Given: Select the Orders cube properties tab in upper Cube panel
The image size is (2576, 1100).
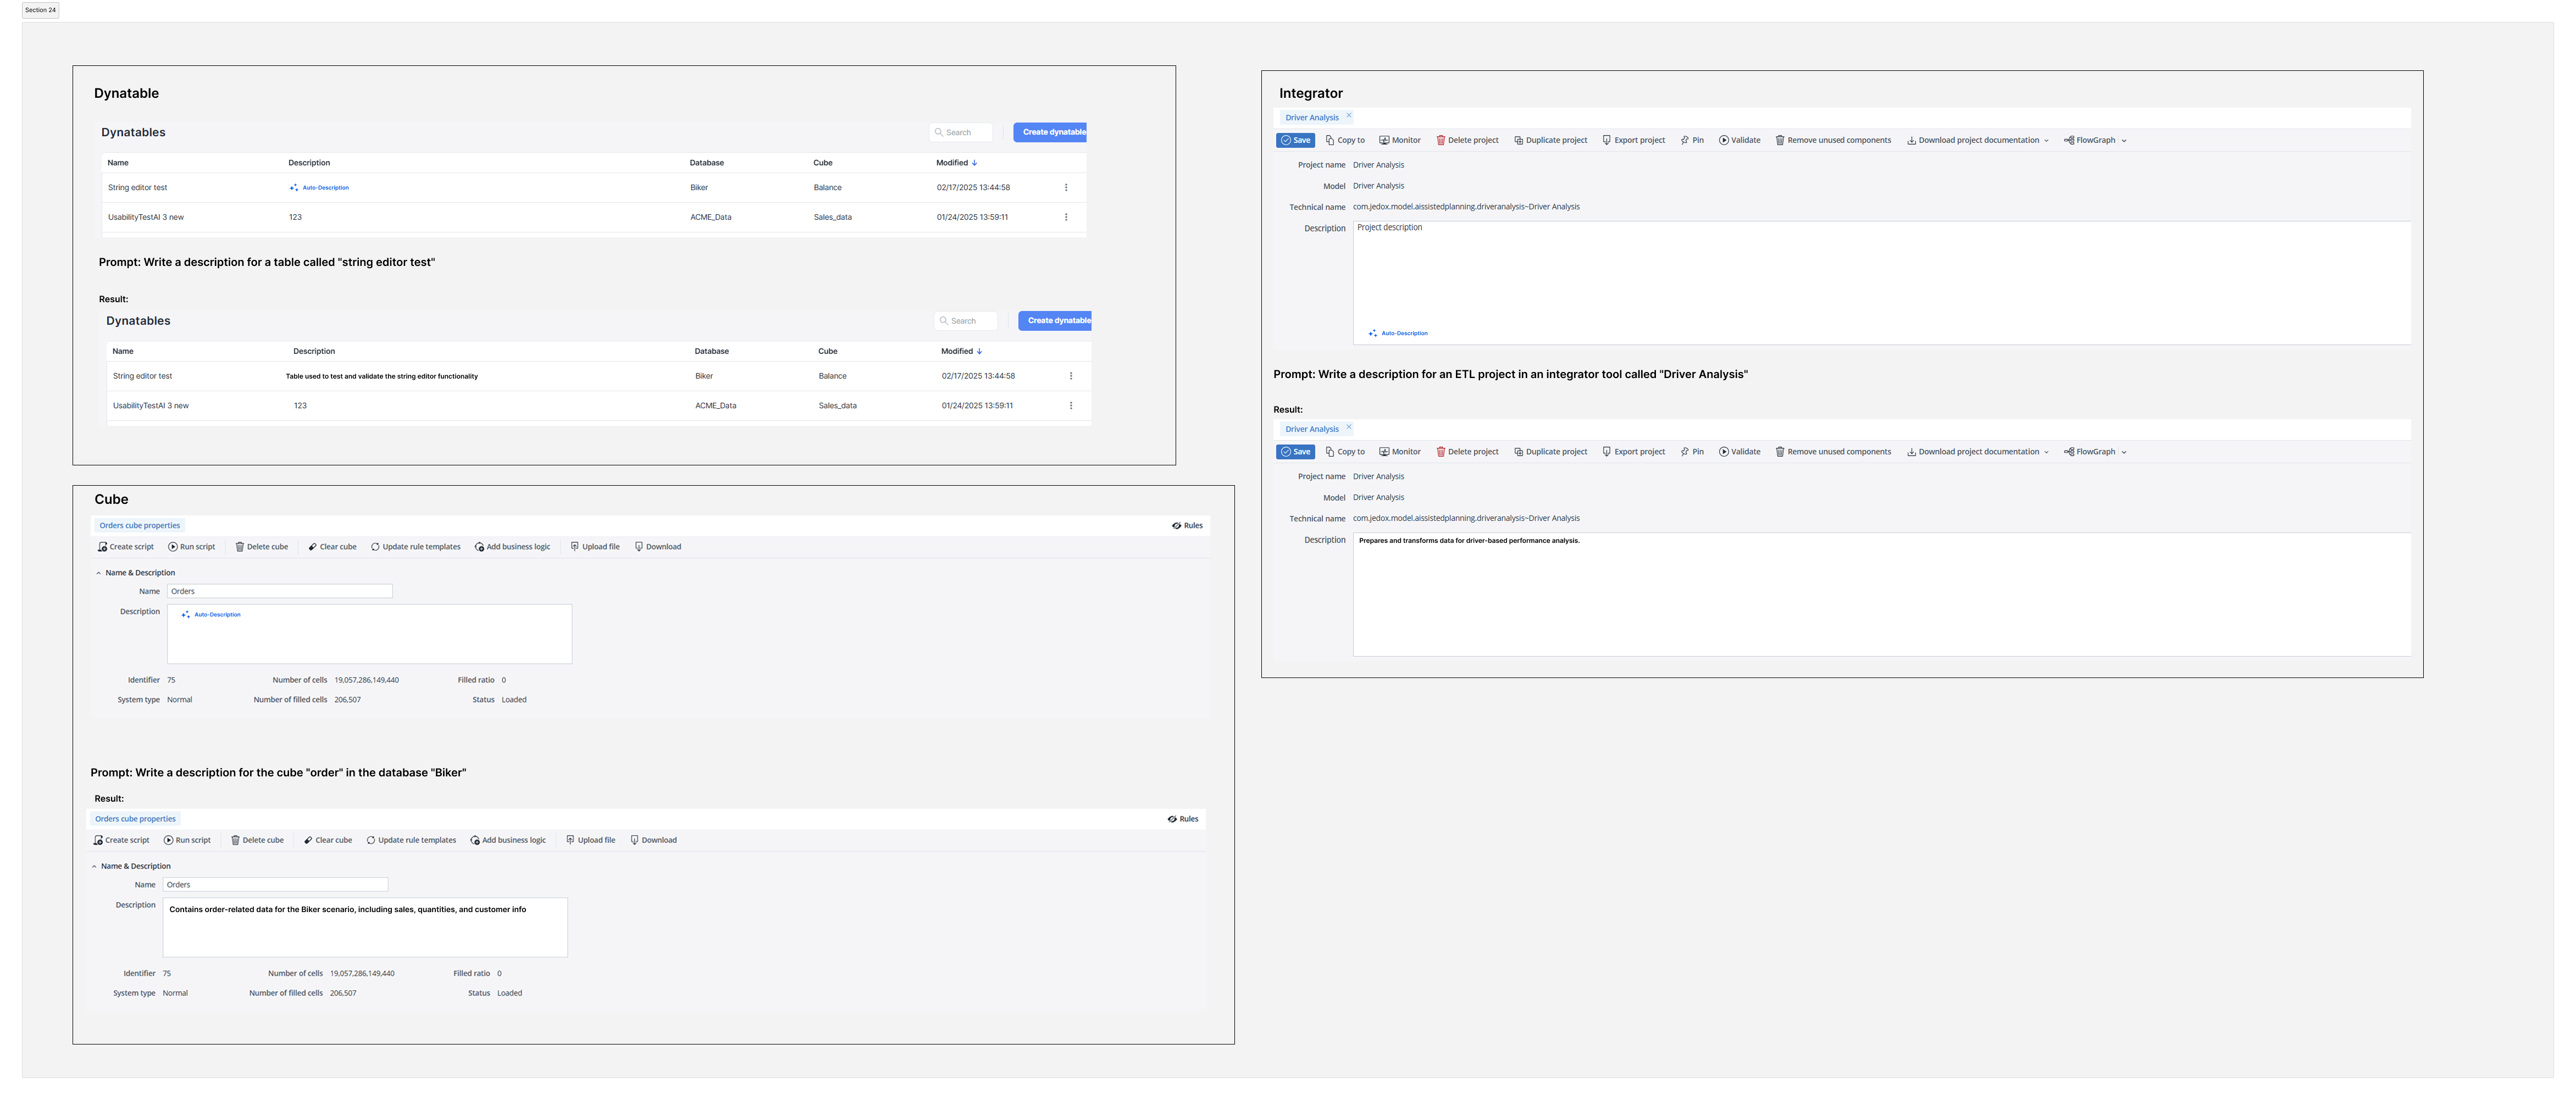Looking at the screenshot, I should pos(140,526).
